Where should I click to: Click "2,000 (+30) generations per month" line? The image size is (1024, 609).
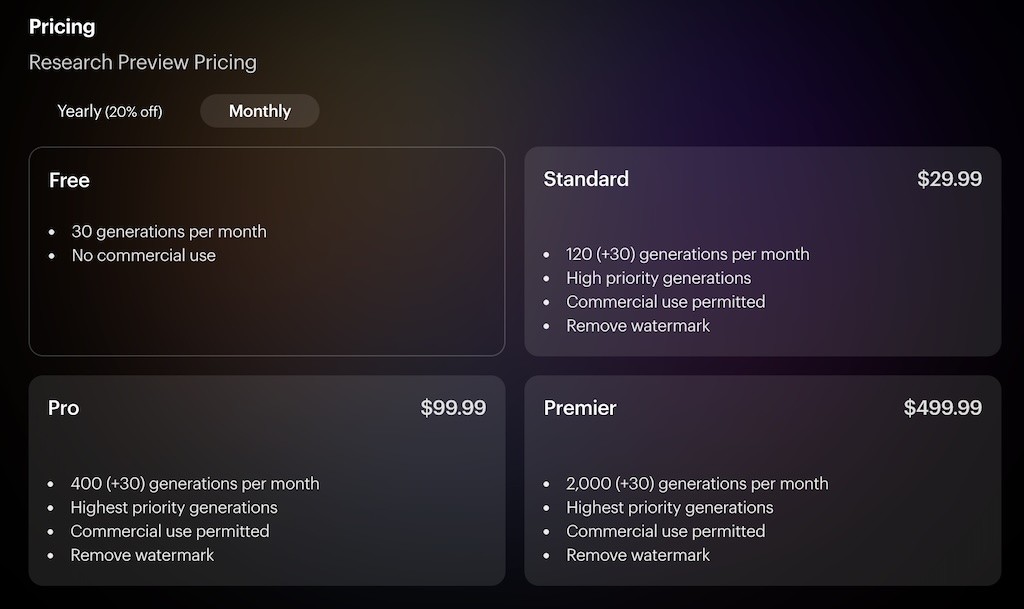tap(697, 484)
